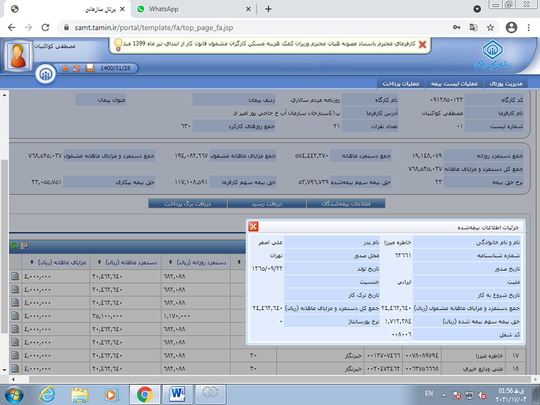540x405 pixels.
Task: Open File Explorer from taskbar
Action: point(80,395)
